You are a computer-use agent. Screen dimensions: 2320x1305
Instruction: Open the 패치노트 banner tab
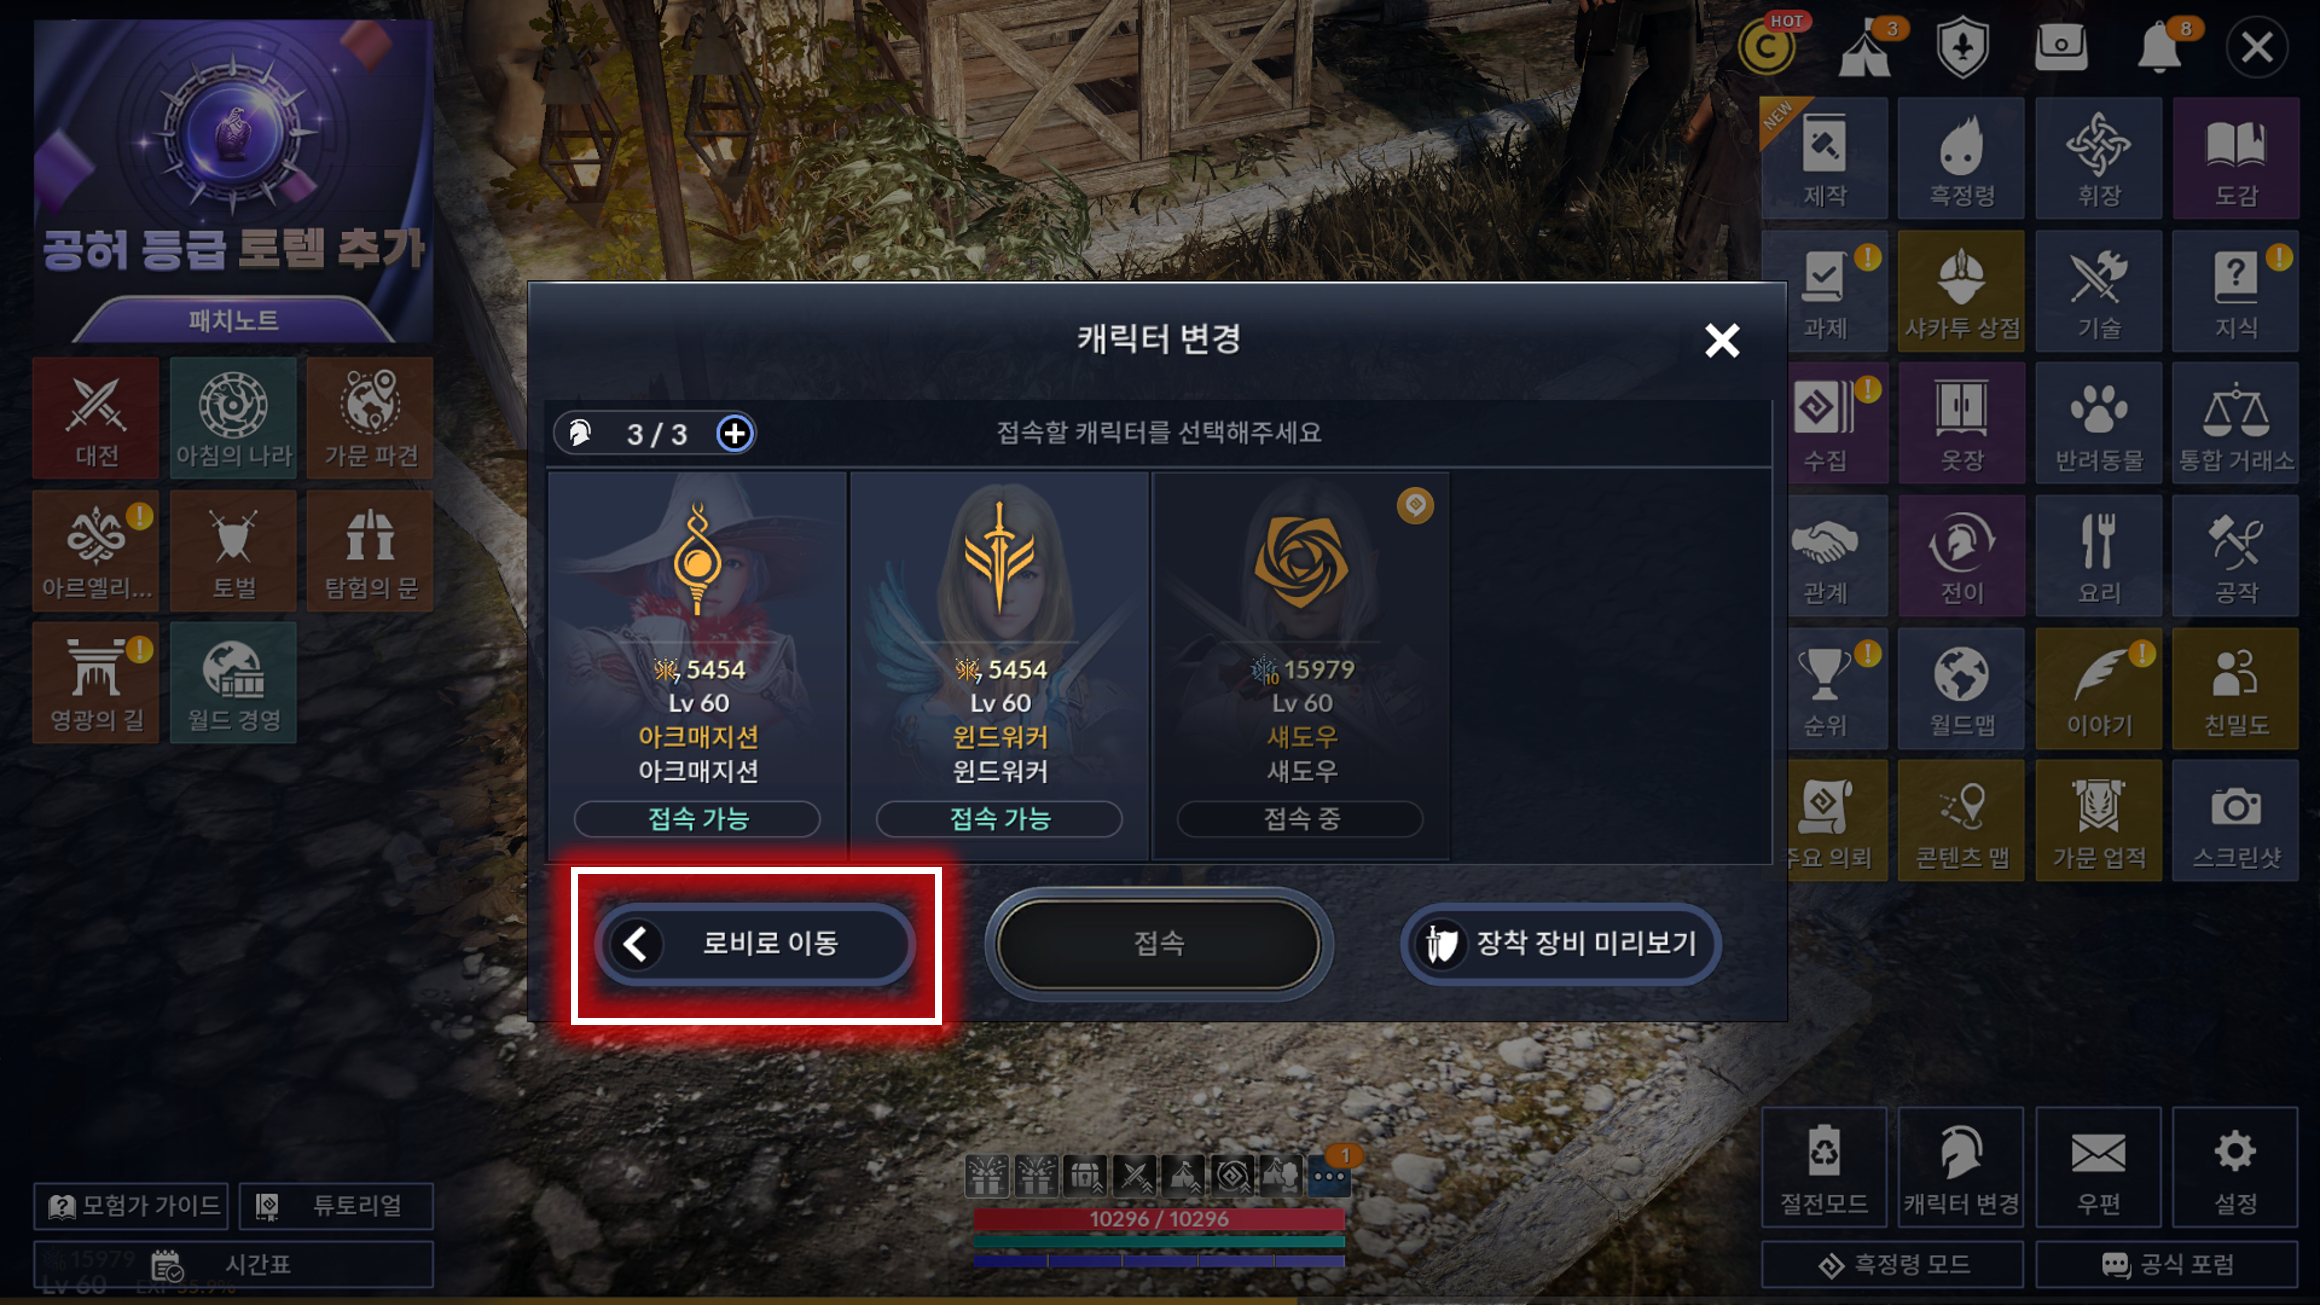pyautogui.click(x=233, y=320)
